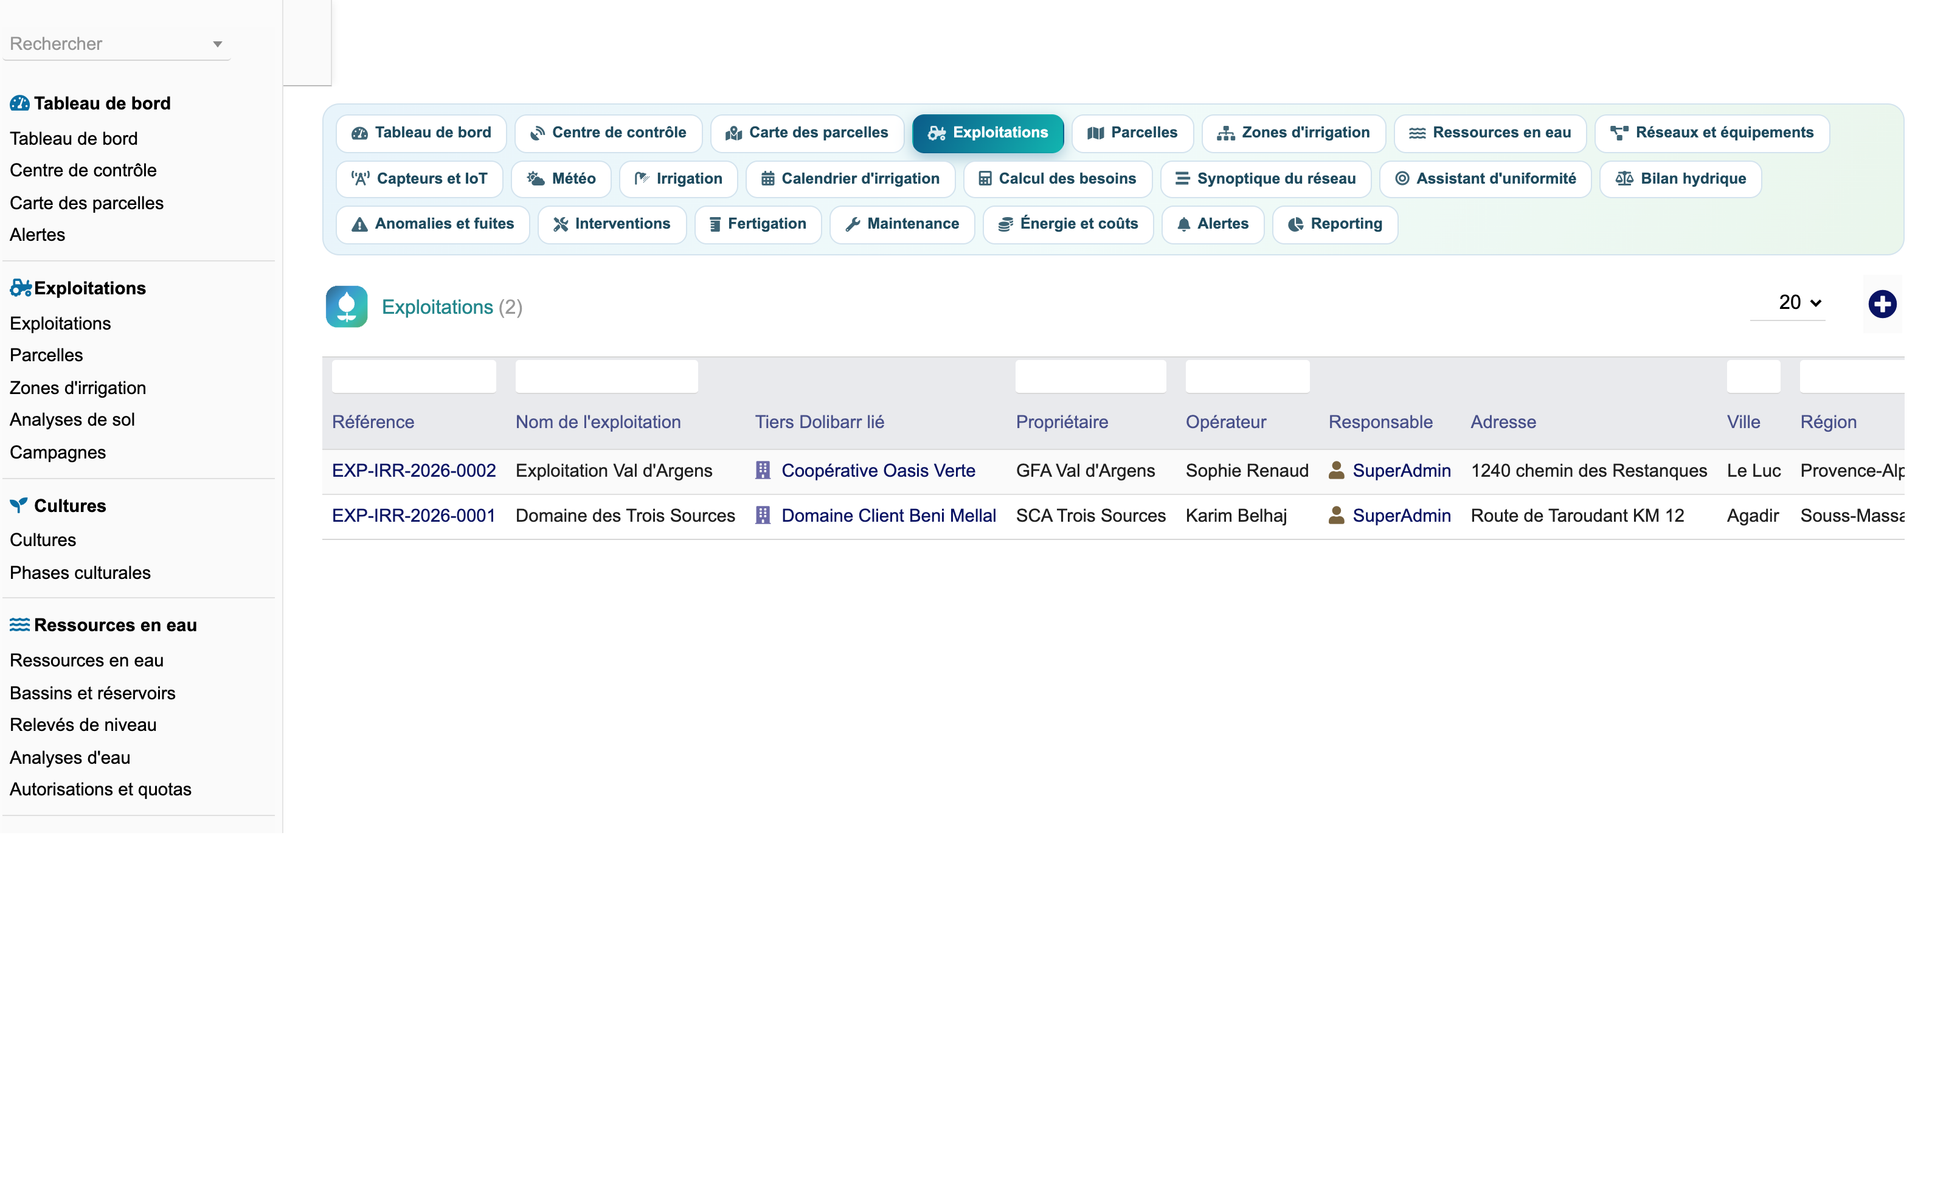Open Coopérative Oasis Verte third party

(878, 471)
